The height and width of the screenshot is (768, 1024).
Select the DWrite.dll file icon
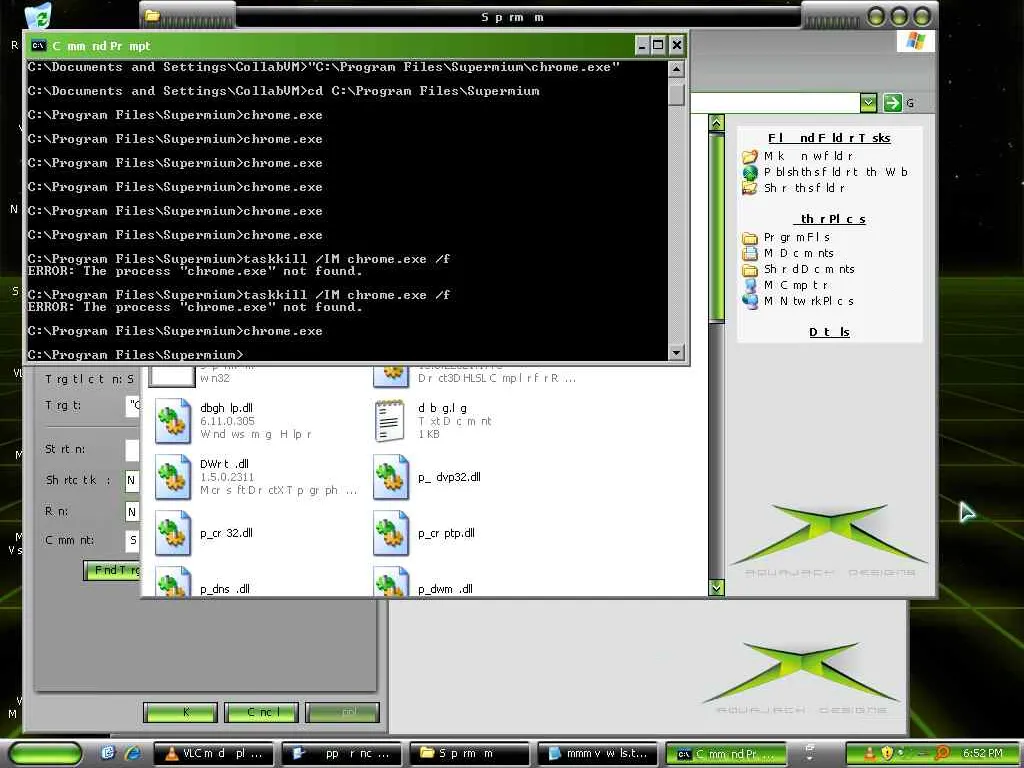[172, 477]
